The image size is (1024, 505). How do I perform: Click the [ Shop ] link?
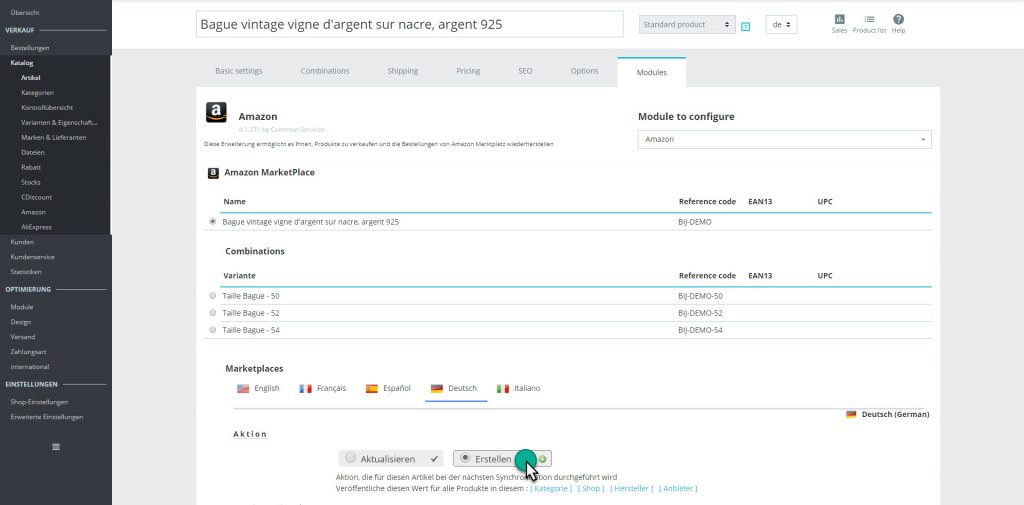590,489
